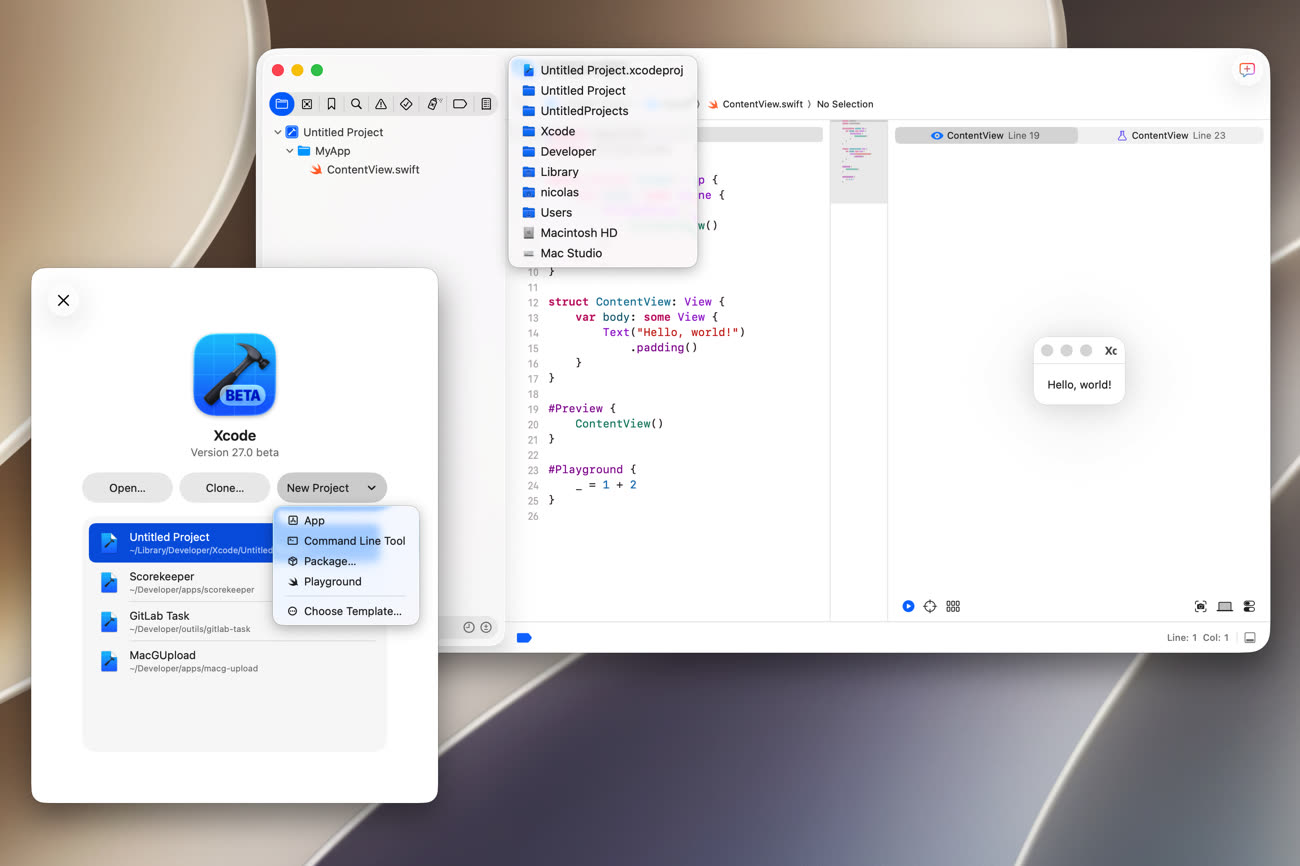Choose App from the New Project menu
The width and height of the screenshot is (1300, 866).
[346, 520]
